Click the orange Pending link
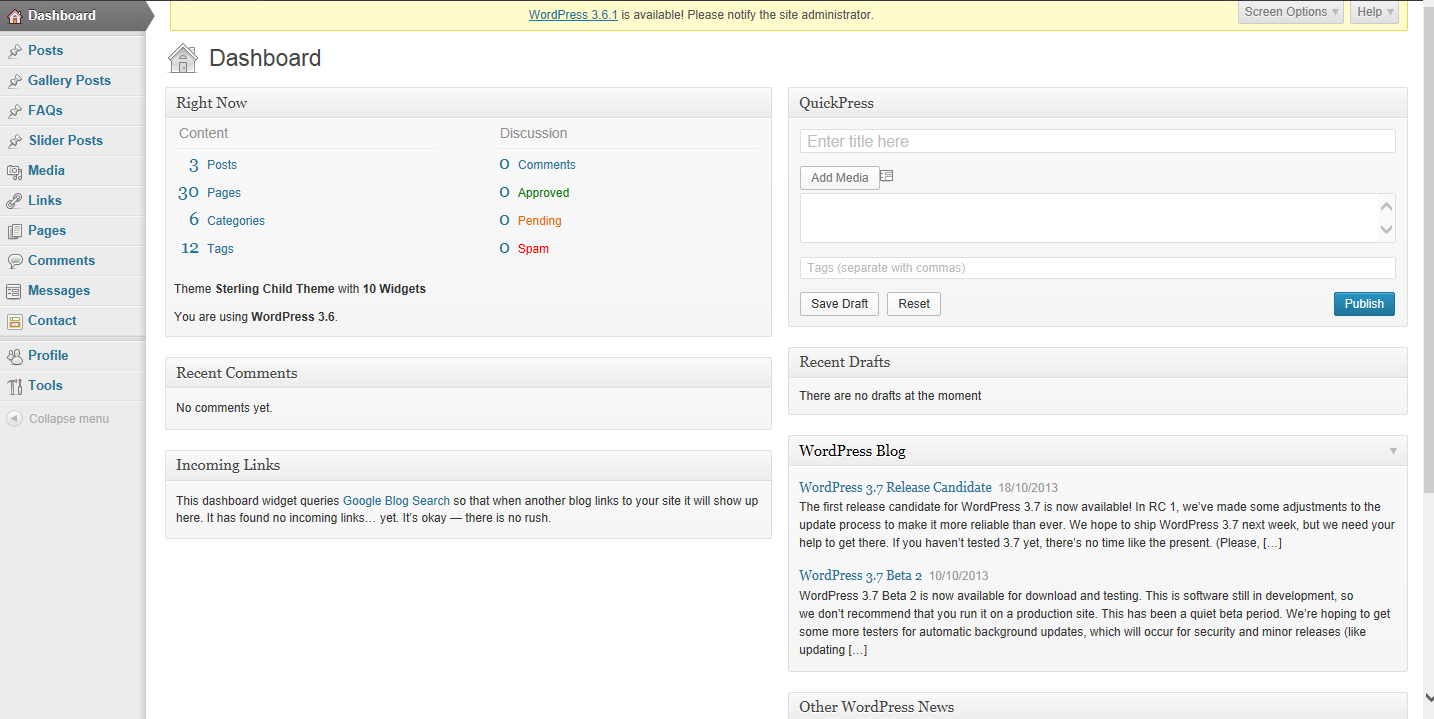The width and height of the screenshot is (1434, 719). click(540, 221)
